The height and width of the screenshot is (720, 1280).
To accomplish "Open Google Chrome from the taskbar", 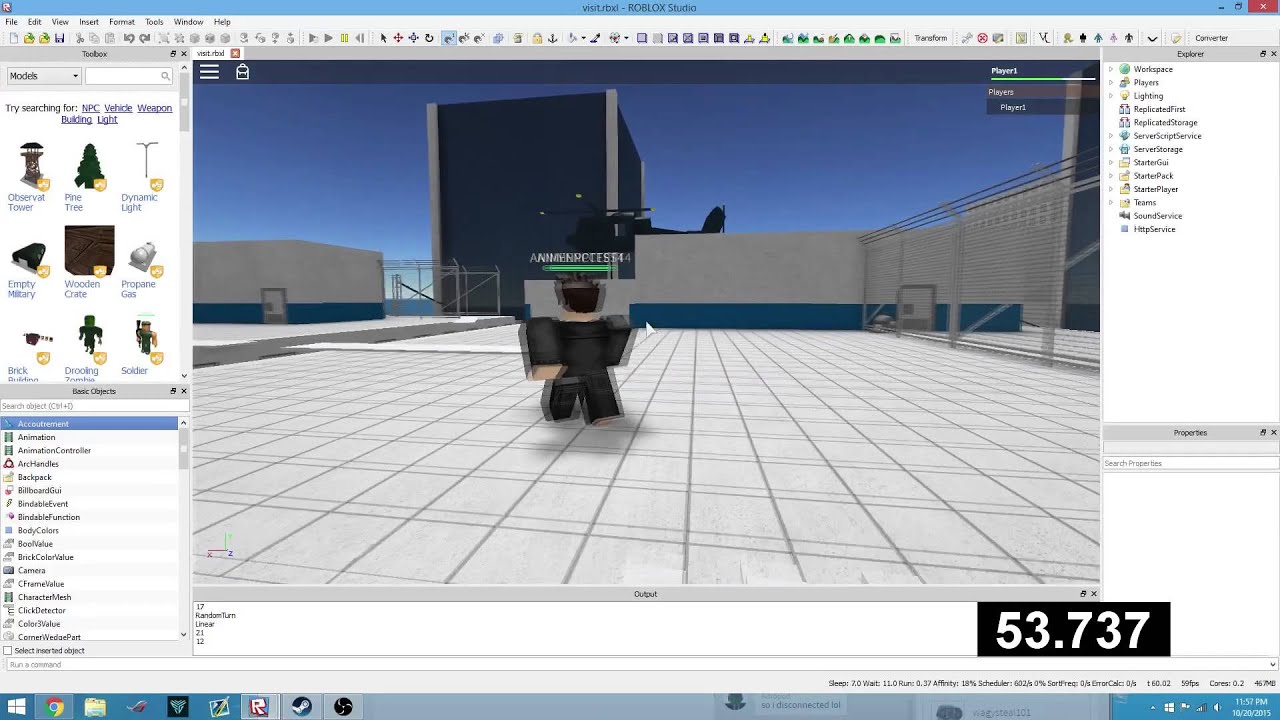I will coord(54,707).
